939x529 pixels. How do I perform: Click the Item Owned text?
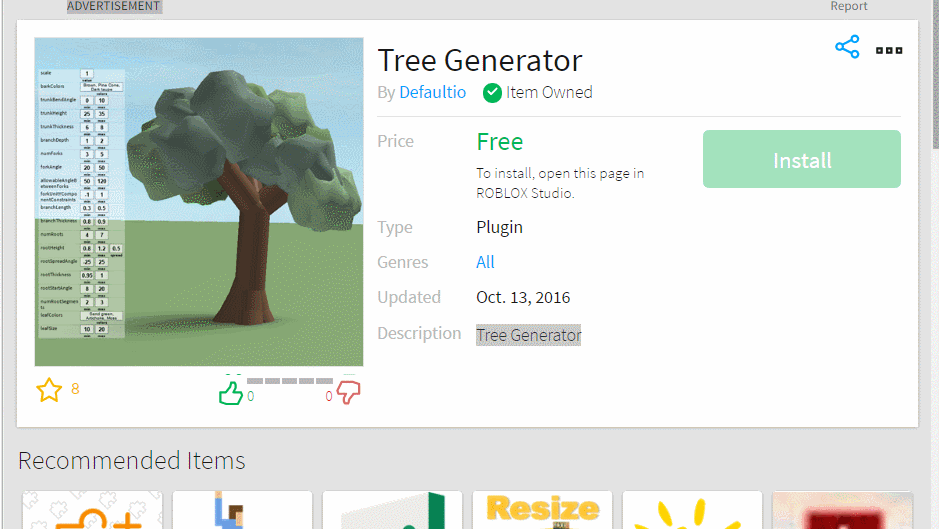549,92
